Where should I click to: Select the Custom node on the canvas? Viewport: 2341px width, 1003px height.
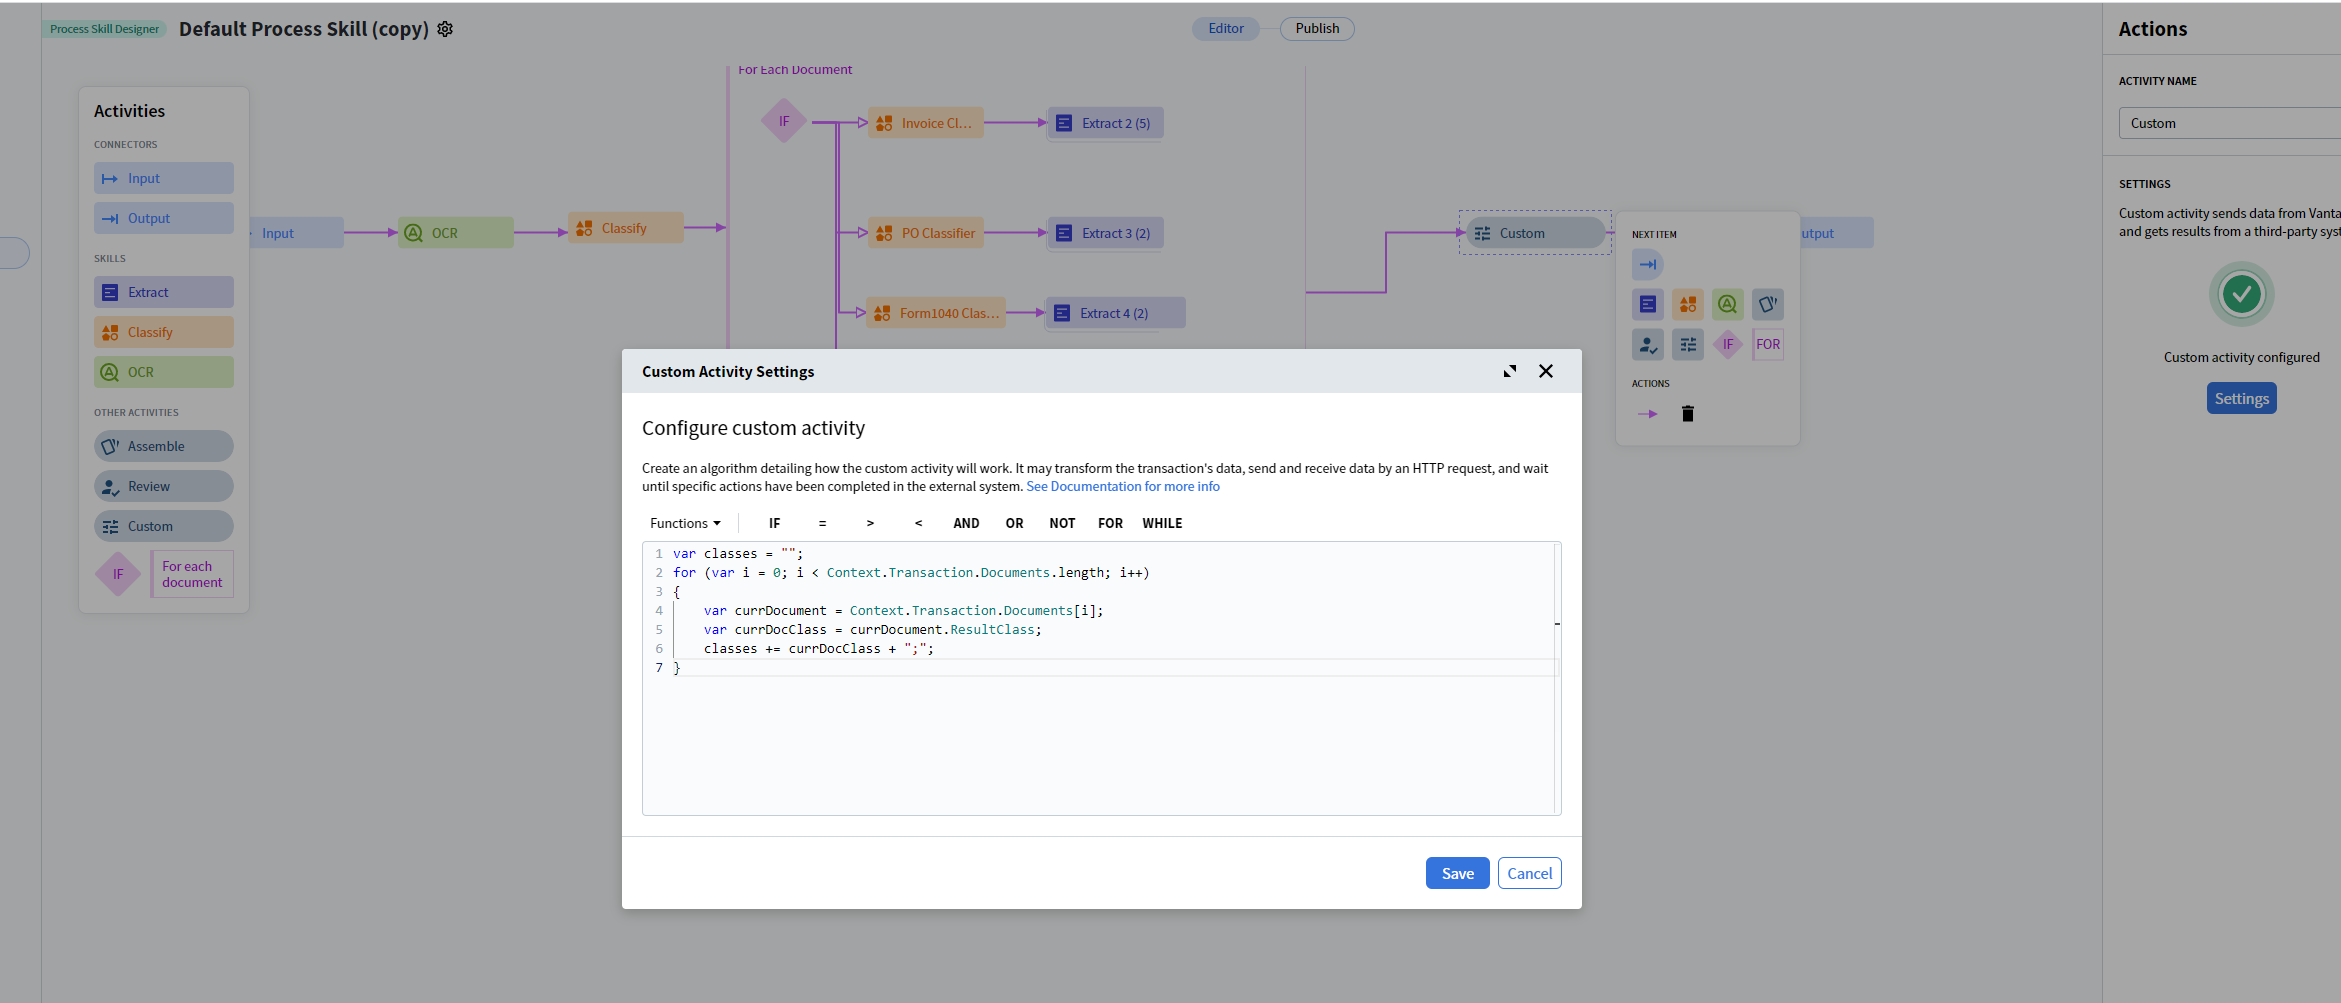pos(1535,233)
